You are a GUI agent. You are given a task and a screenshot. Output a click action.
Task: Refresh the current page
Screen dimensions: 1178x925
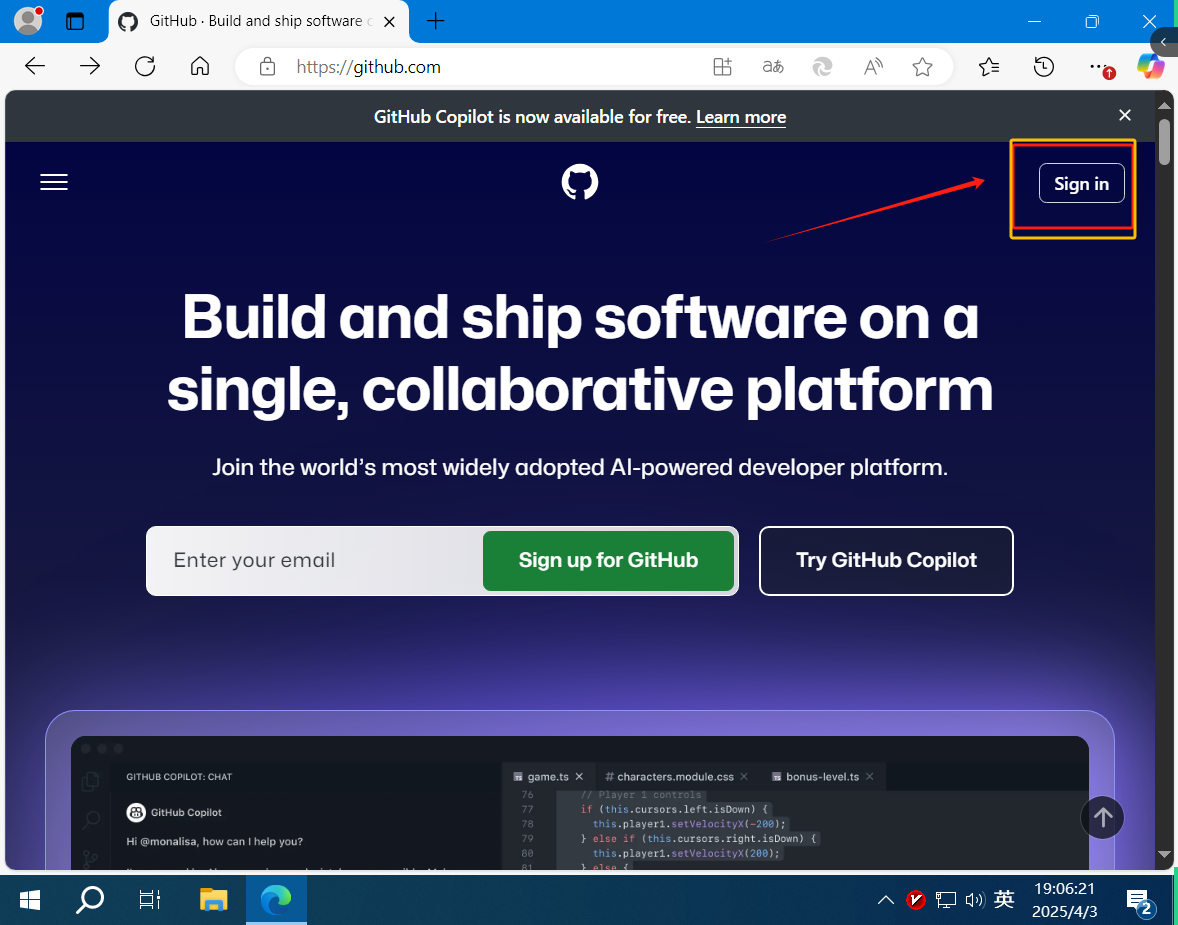coord(145,67)
